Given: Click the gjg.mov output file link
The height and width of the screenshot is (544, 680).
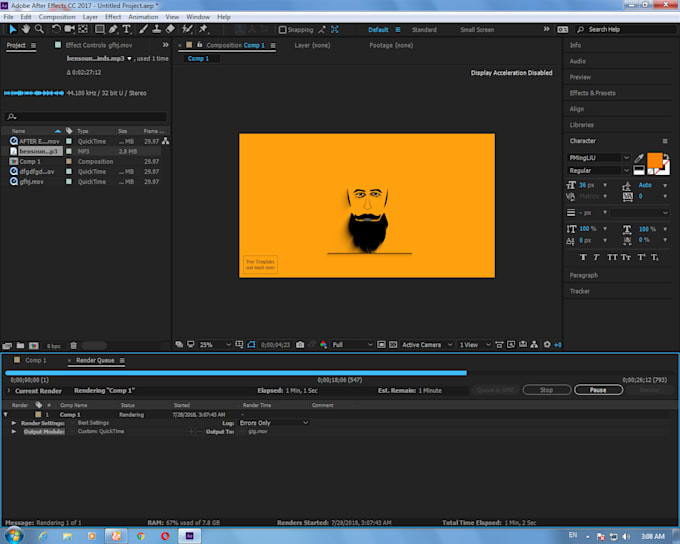Looking at the screenshot, I should point(258,432).
